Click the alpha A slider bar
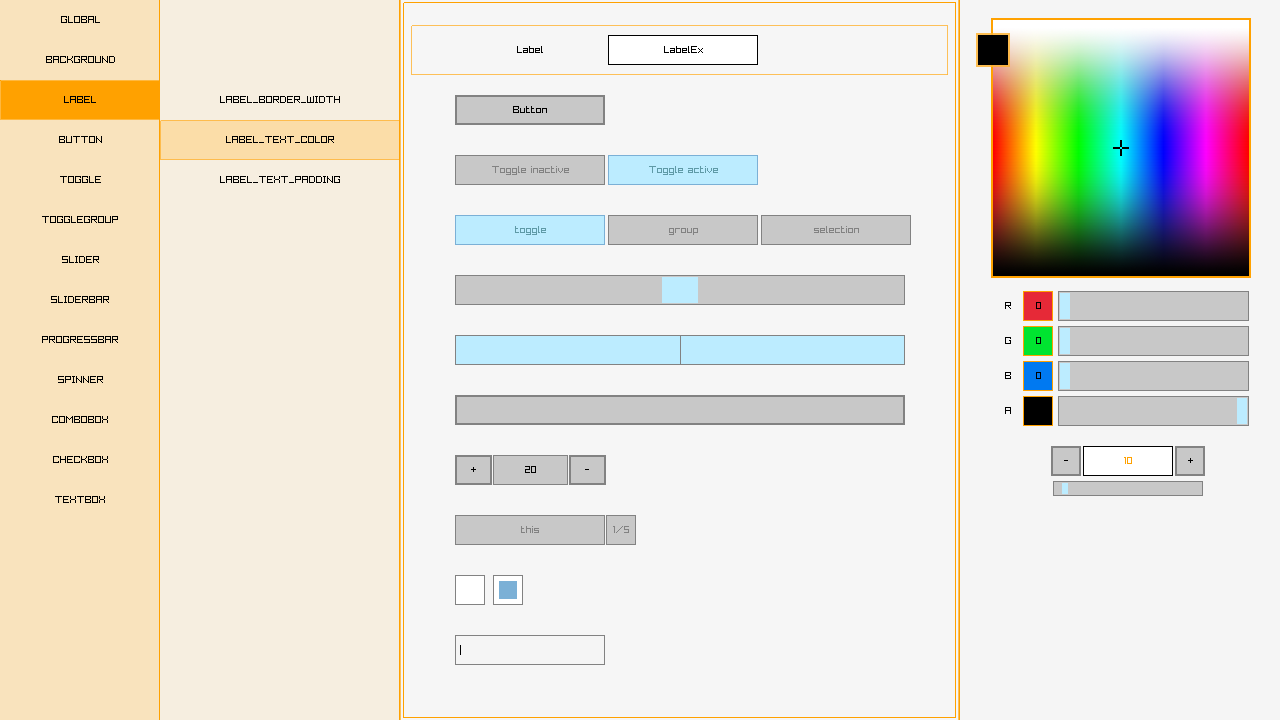 (x=1153, y=411)
